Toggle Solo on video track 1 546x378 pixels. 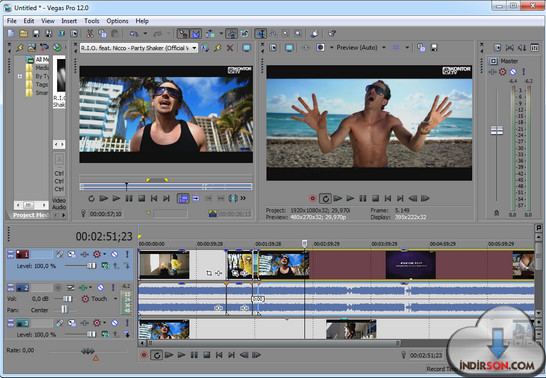point(127,254)
